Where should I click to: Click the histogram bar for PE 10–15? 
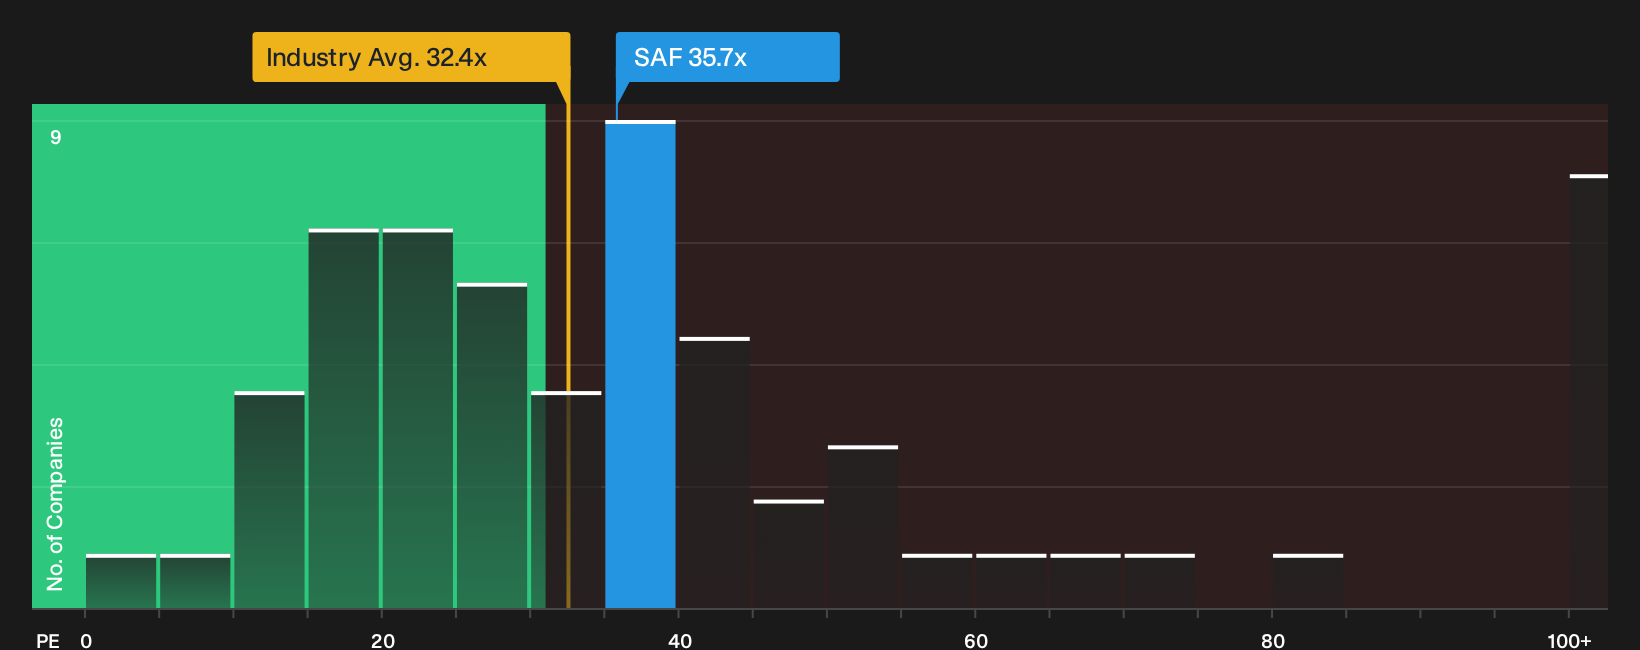pos(270,499)
